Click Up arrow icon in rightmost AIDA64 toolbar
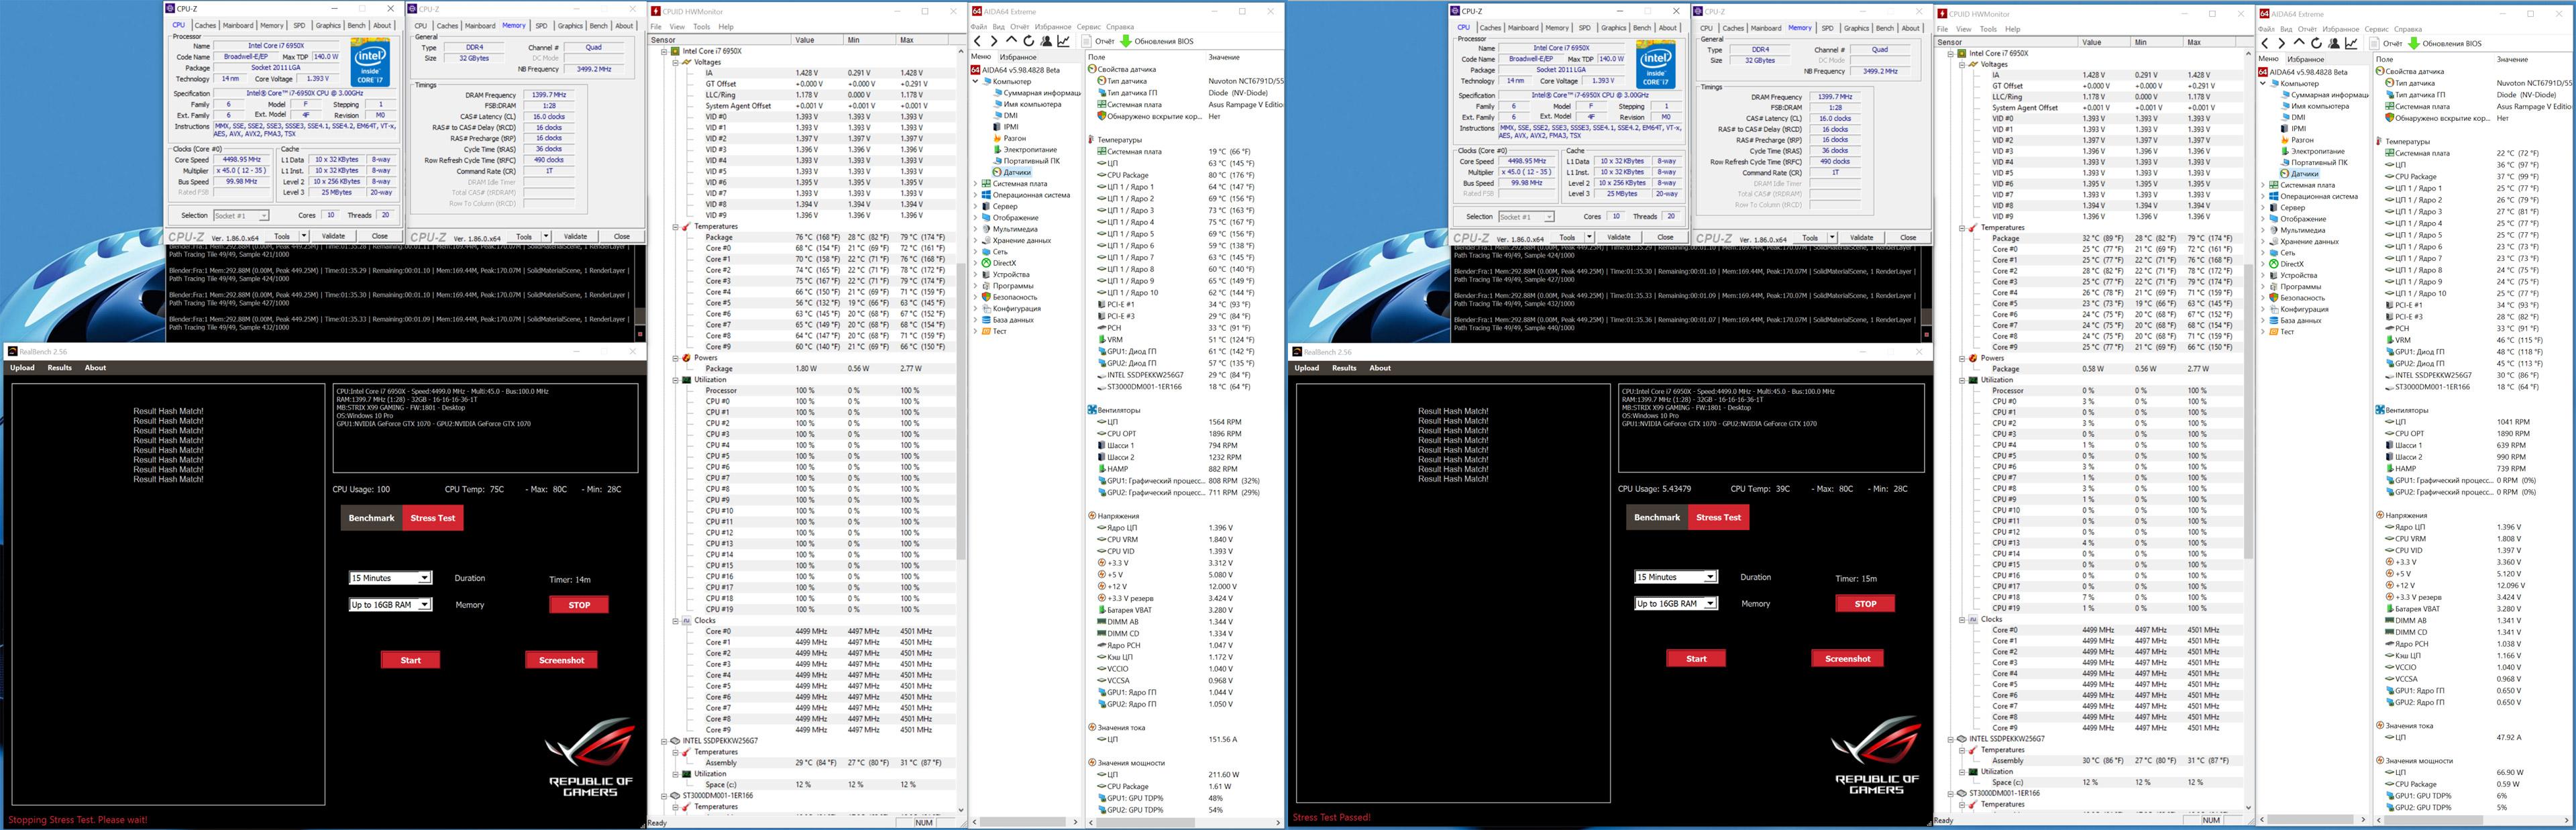Viewport: 2576px width, 830px height. click(x=2299, y=43)
